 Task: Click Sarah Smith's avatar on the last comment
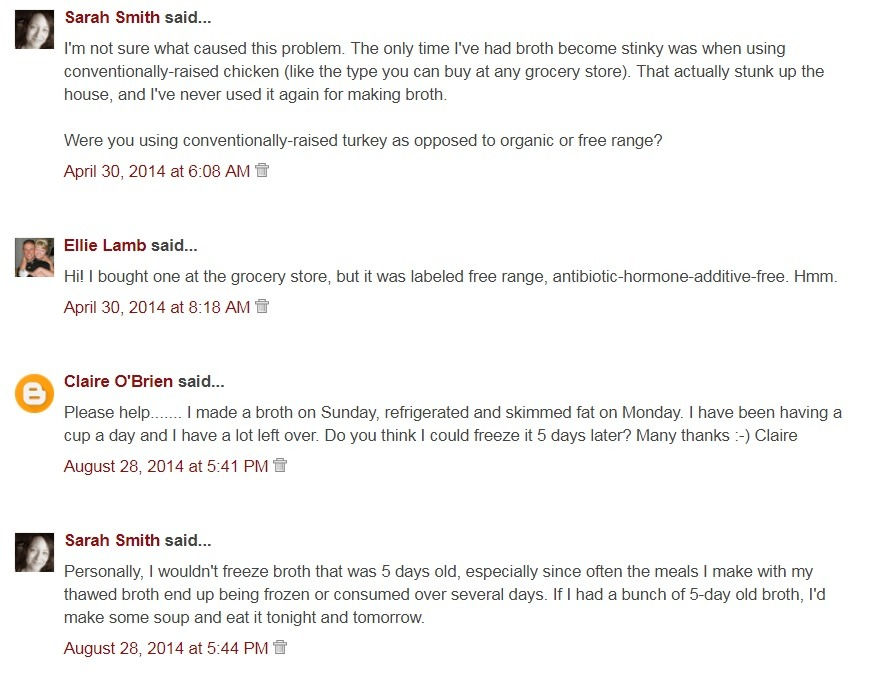34,552
